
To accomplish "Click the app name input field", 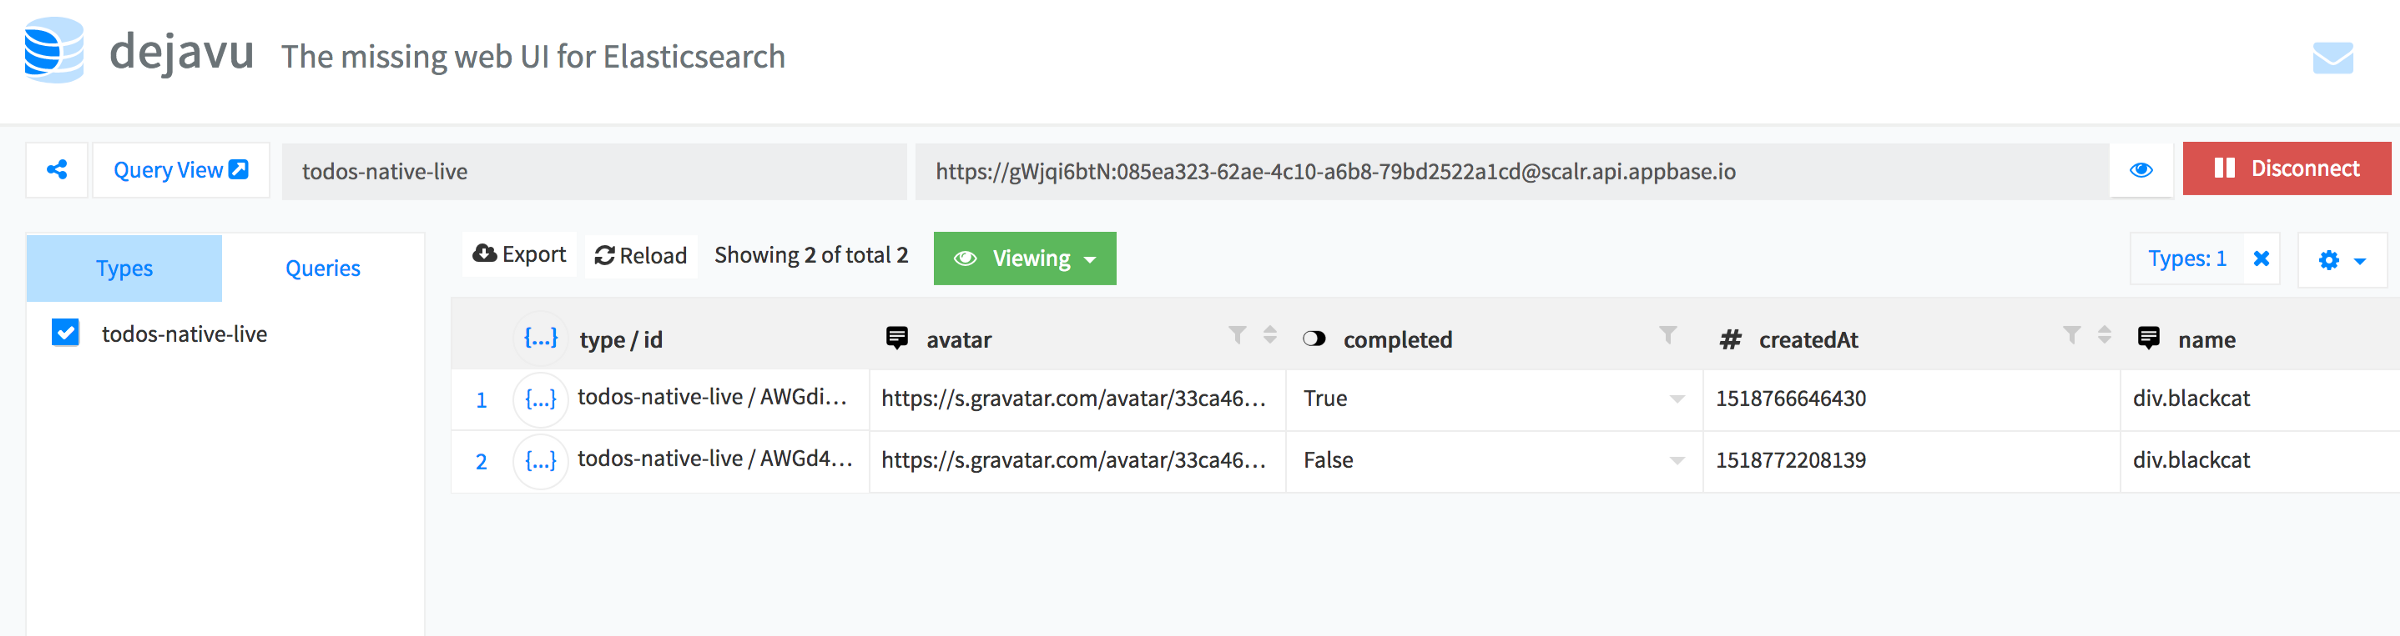I will click(593, 171).
